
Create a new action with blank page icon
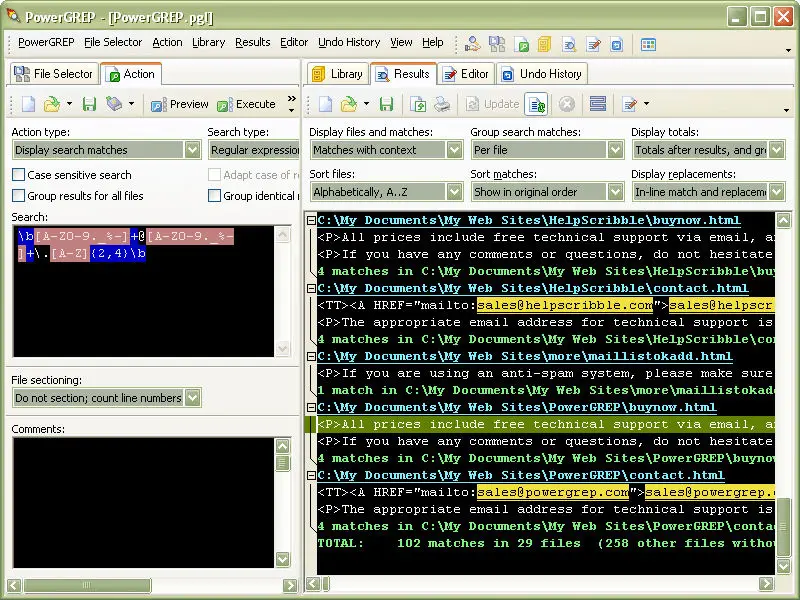[28, 104]
